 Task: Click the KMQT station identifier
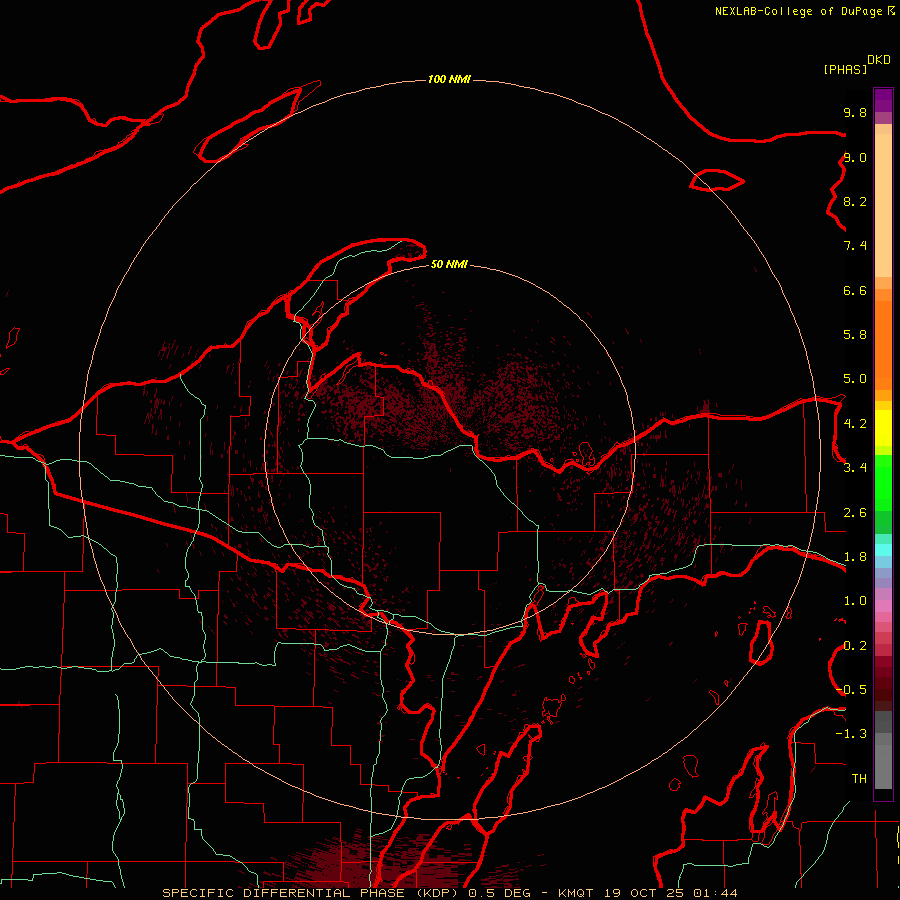click(575, 893)
